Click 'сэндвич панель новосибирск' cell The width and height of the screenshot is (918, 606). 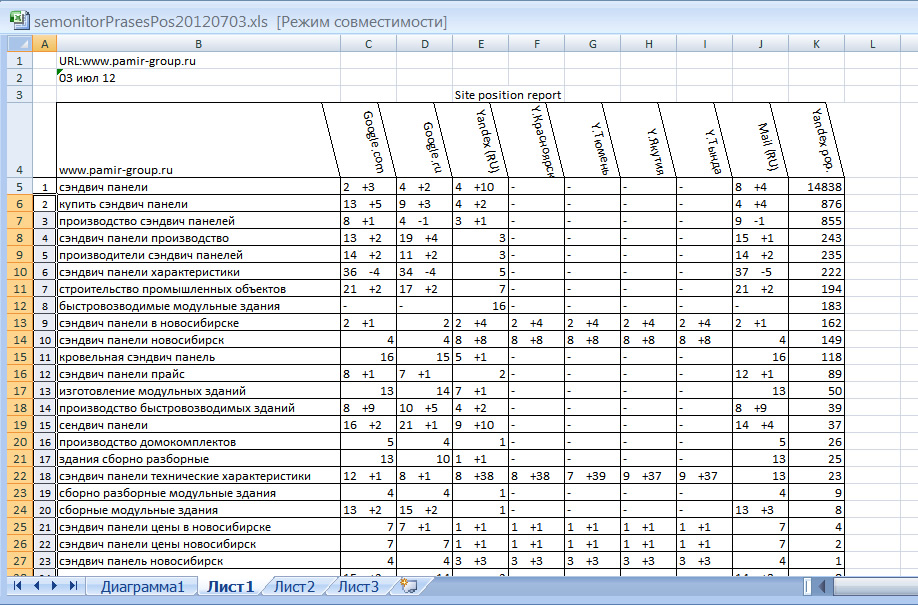point(198,561)
